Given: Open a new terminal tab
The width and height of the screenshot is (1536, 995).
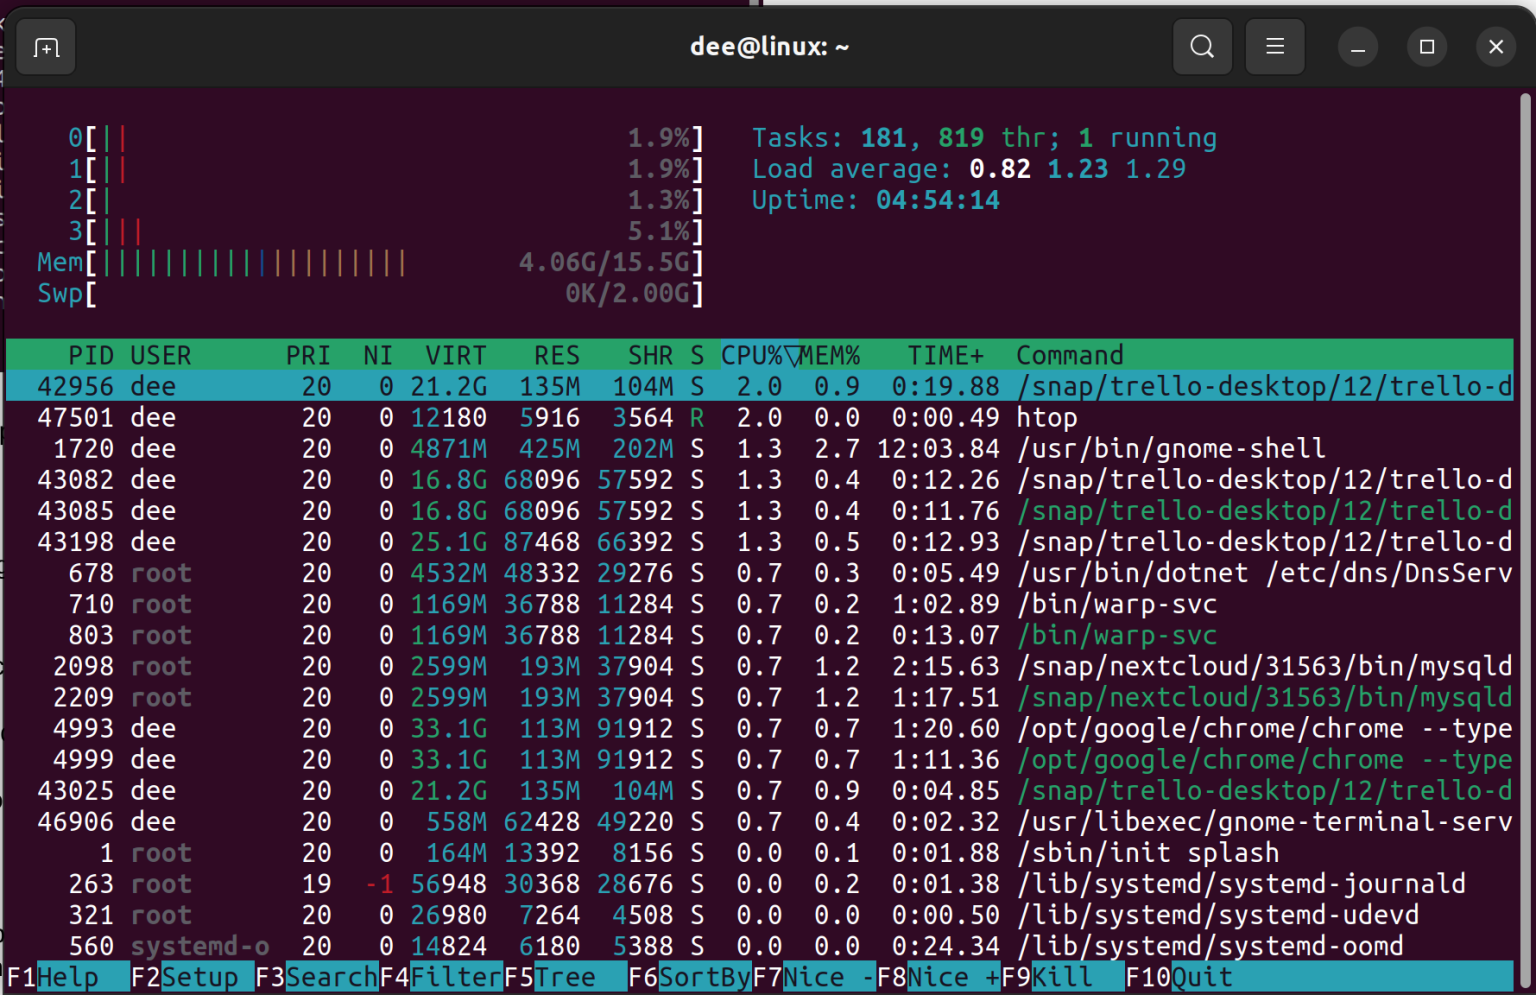Looking at the screenshot, I should pyautogui.click(x=45, y=46).
